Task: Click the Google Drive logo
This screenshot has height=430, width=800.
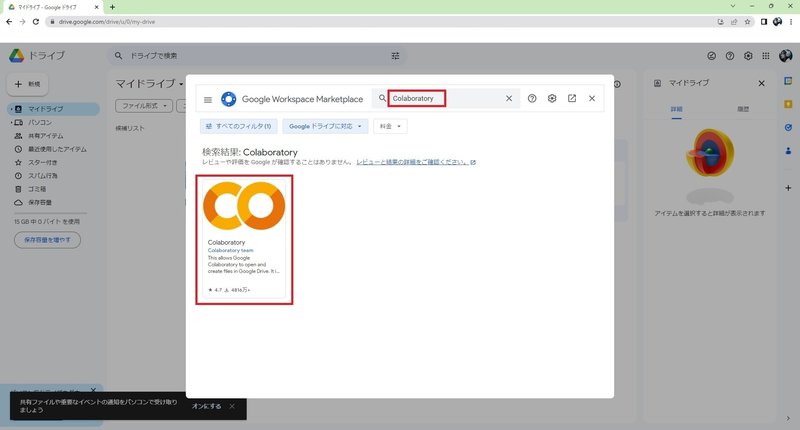Action: coord(16,56)
